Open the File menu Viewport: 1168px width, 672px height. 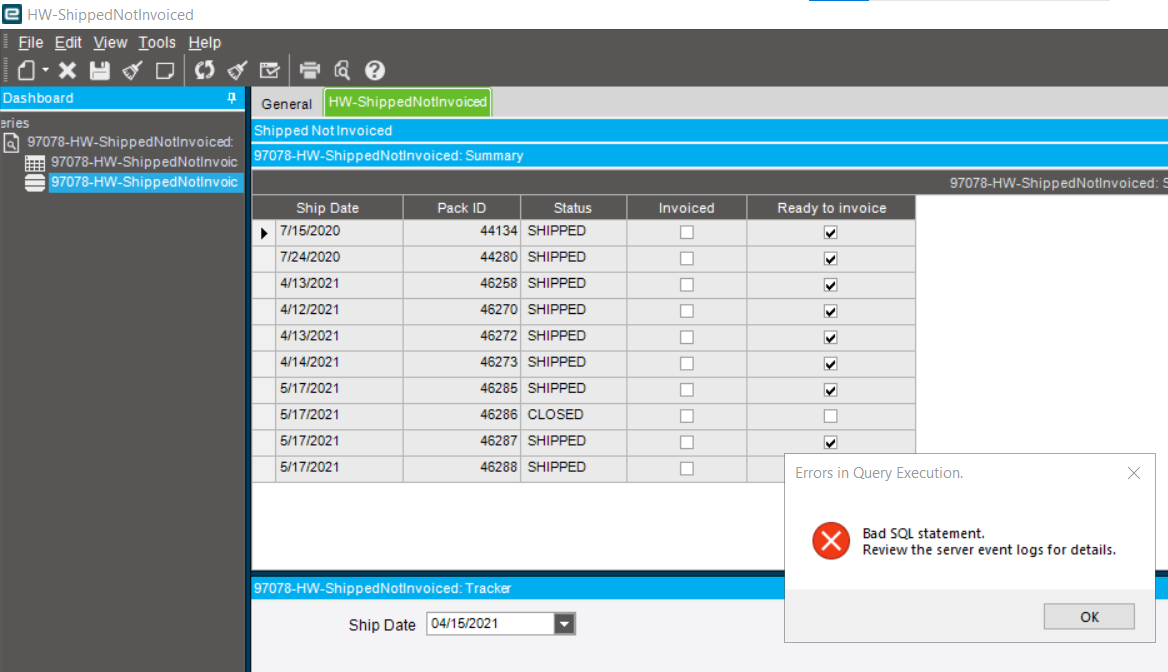point(31,42)
